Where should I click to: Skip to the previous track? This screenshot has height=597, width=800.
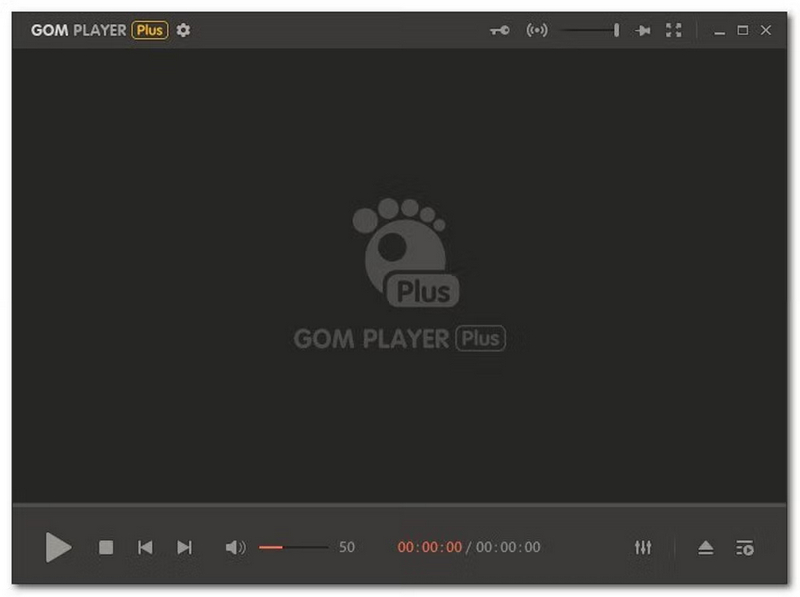pos(145,548)
